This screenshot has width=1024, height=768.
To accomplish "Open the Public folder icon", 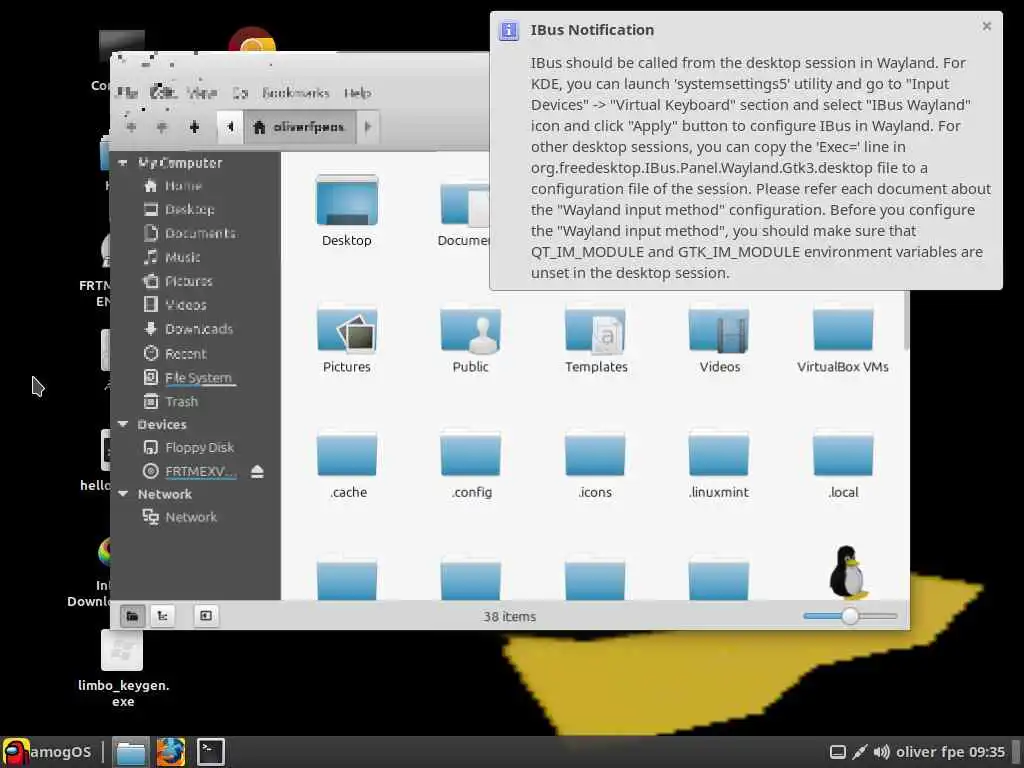I will pos(470,330).
